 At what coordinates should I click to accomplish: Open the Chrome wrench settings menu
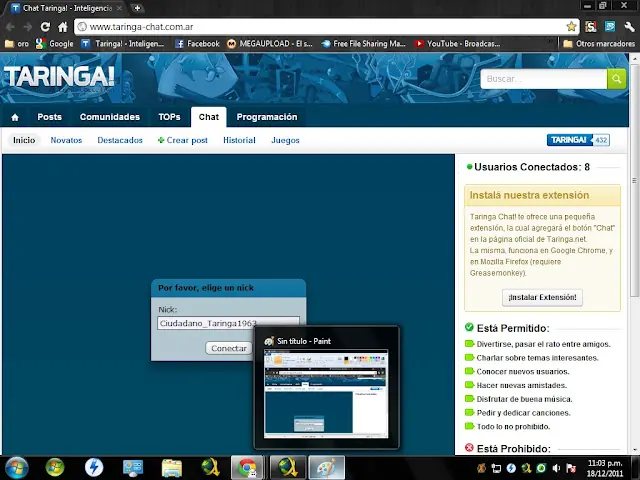[629, 27]
